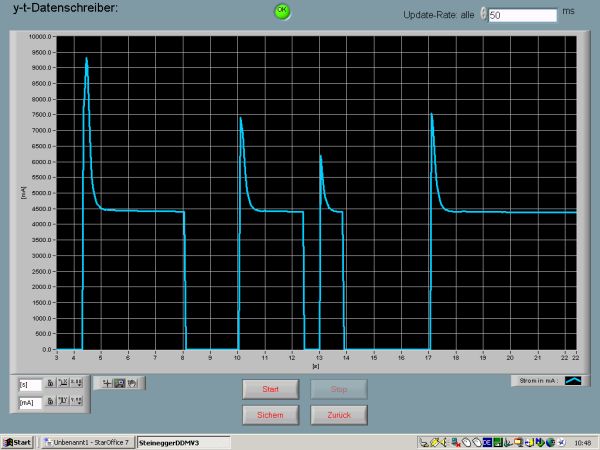Image resolution: width=600 pixels, height=450 pixels.
Task: Select the graph cursor crosshair tool
Action: tap(108, 383)
